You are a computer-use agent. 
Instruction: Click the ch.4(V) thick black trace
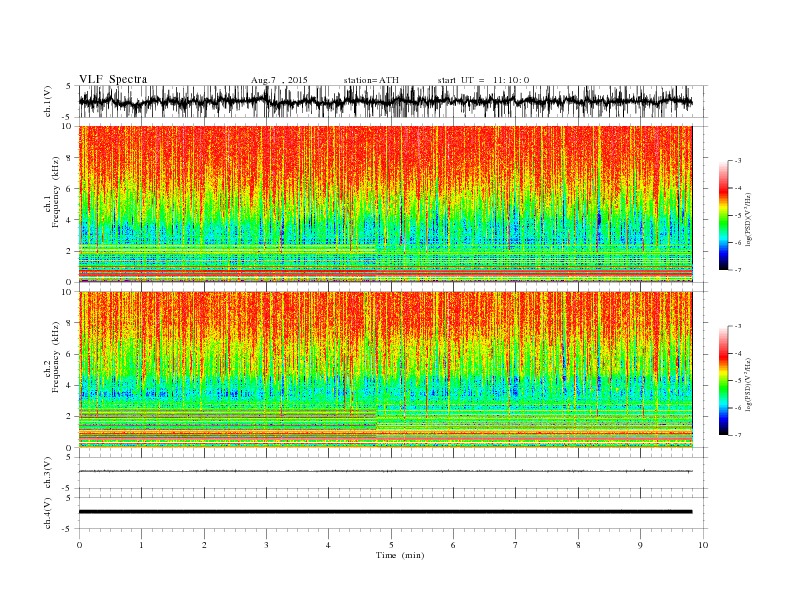pyautogui.click(x=385, y=512)
